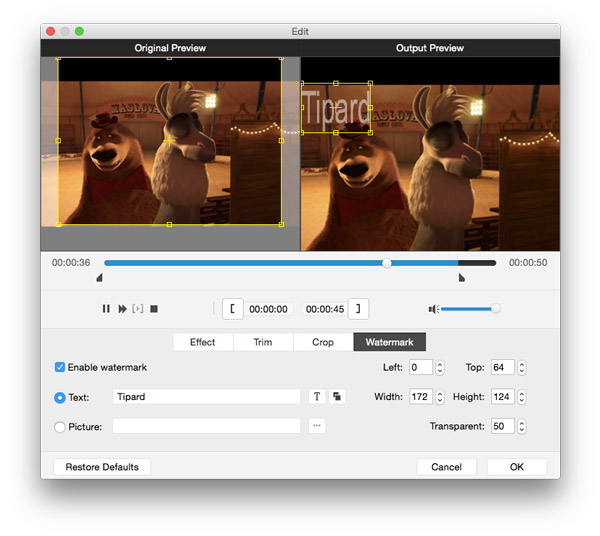
Task: Mute audio via speaker icon
Action: click(434, 309)
